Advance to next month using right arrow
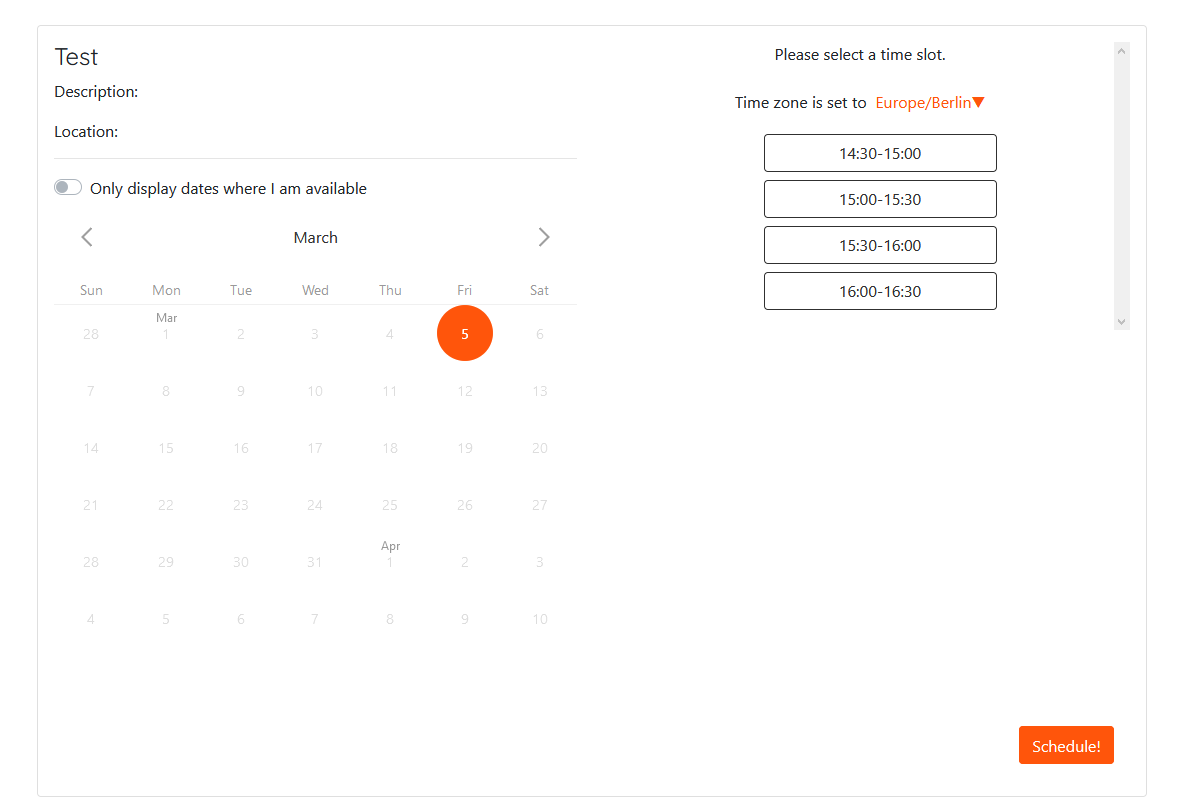The width and height of the screenshot is (1181, 809). 544,237
